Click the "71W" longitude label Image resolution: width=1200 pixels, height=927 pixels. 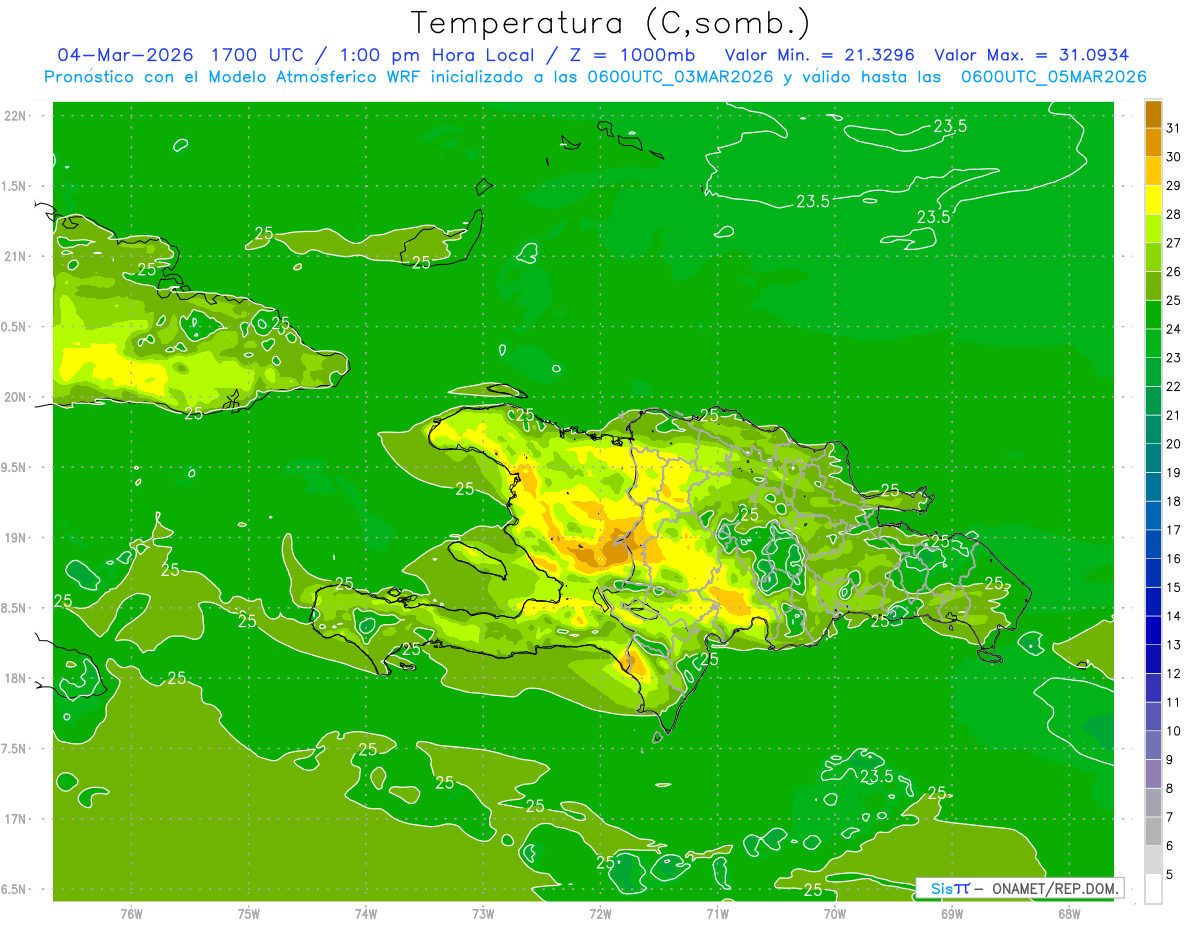click(717, 913)
